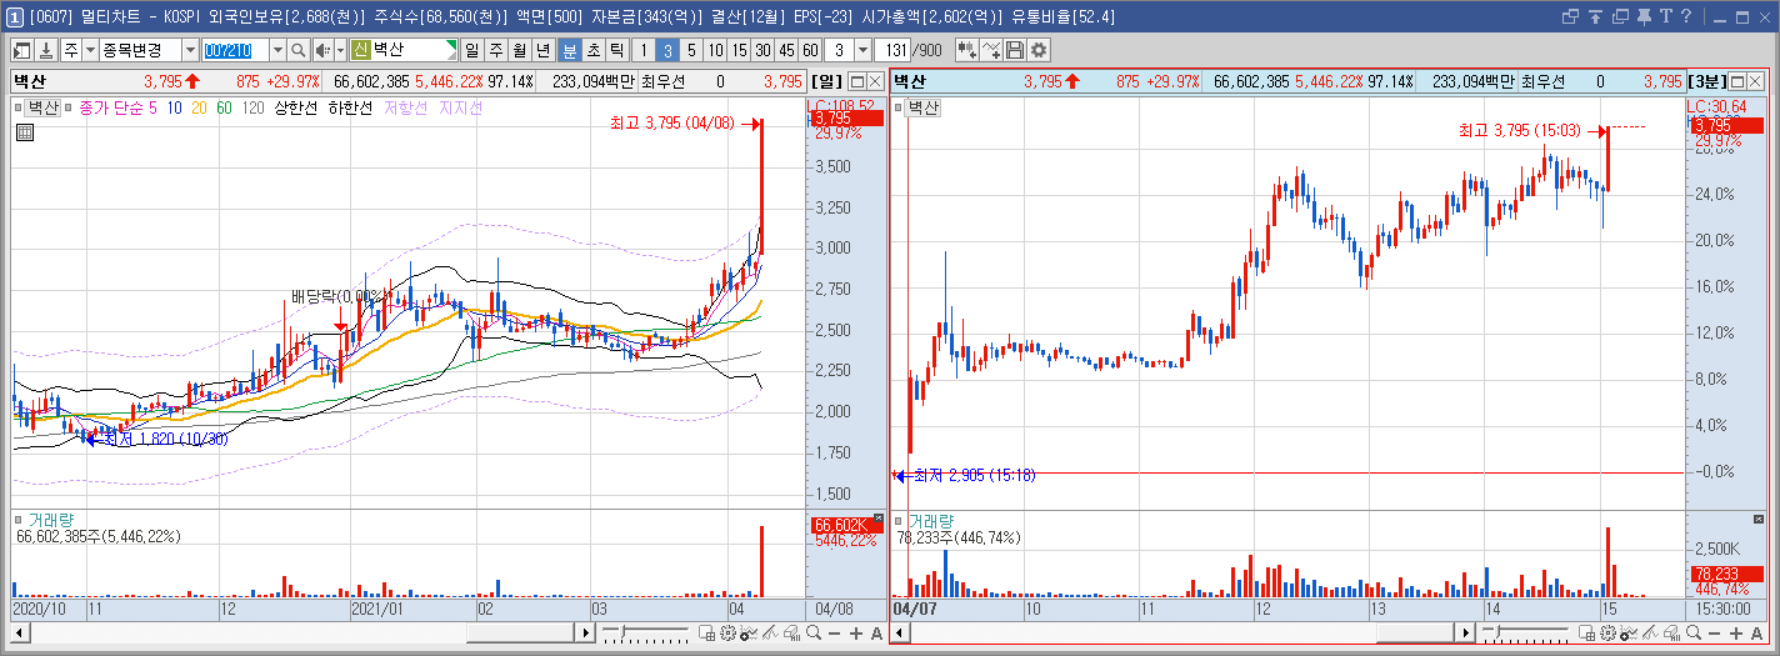1780x656 pixels.
Task: Open the interval value 3 dropdown
Action: pyautogui.click(x=863, y=50)
